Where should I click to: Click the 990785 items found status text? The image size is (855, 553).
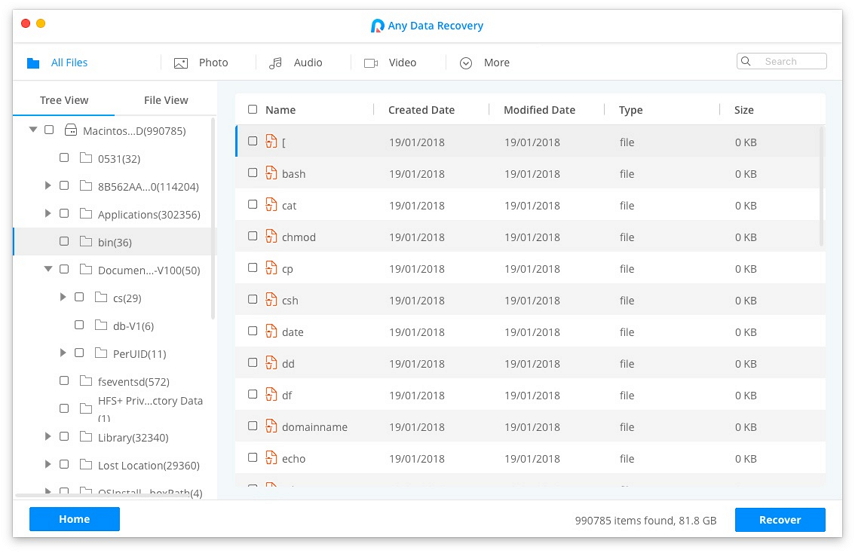[x=646, y=520]
